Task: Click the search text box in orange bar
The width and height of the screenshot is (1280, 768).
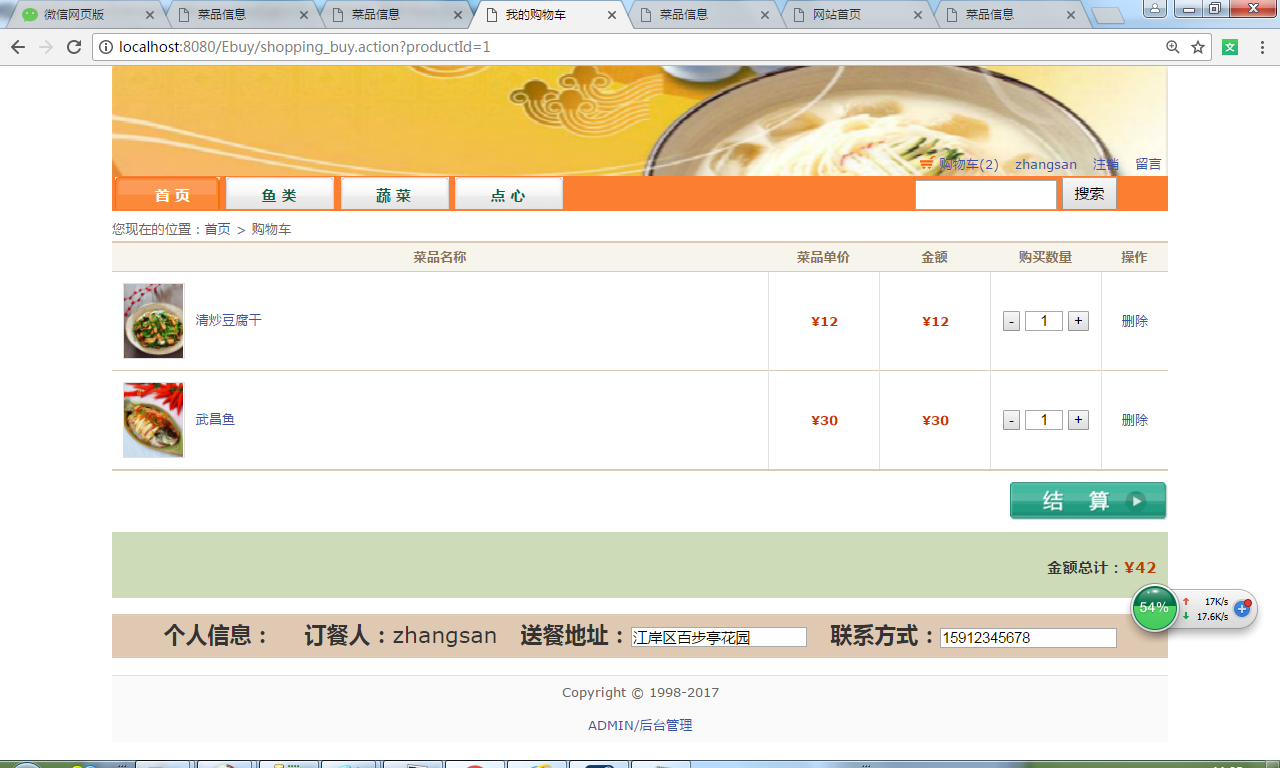Action: [x=986, y=194]
